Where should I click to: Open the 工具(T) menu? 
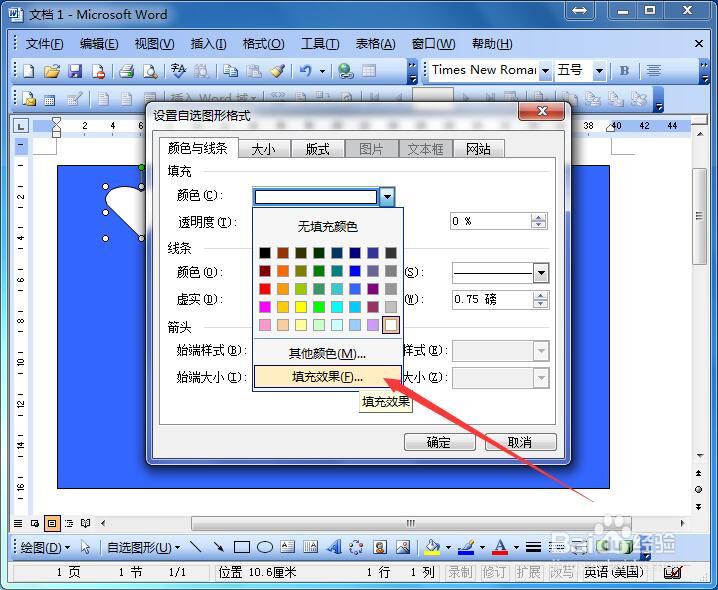tap(320, 44)
